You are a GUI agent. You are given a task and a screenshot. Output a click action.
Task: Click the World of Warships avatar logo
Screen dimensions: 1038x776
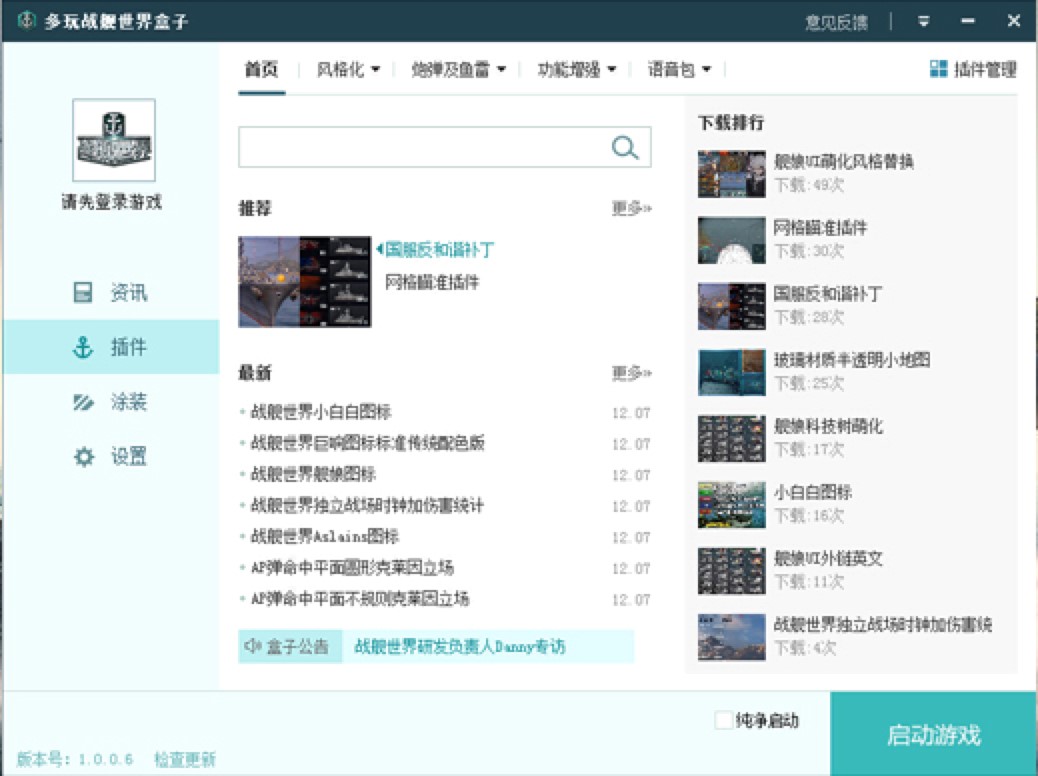click(x=114, y=140)
